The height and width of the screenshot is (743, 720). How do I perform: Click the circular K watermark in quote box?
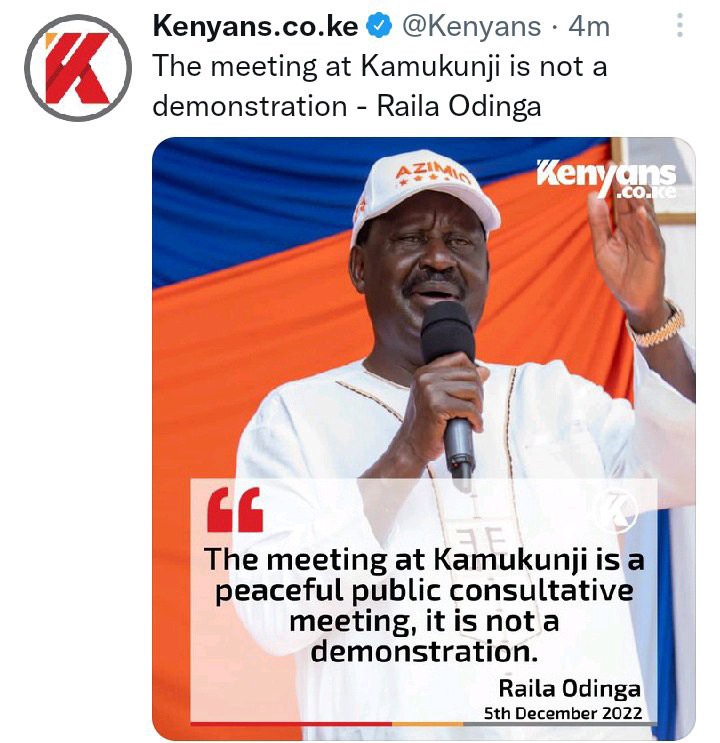pos(617,510)
